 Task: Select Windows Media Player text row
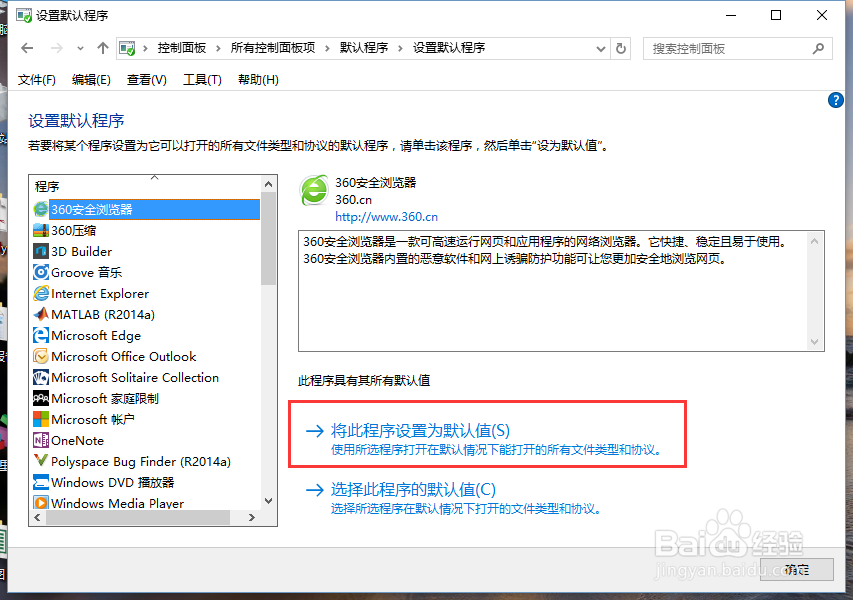(x=118, y=503)
